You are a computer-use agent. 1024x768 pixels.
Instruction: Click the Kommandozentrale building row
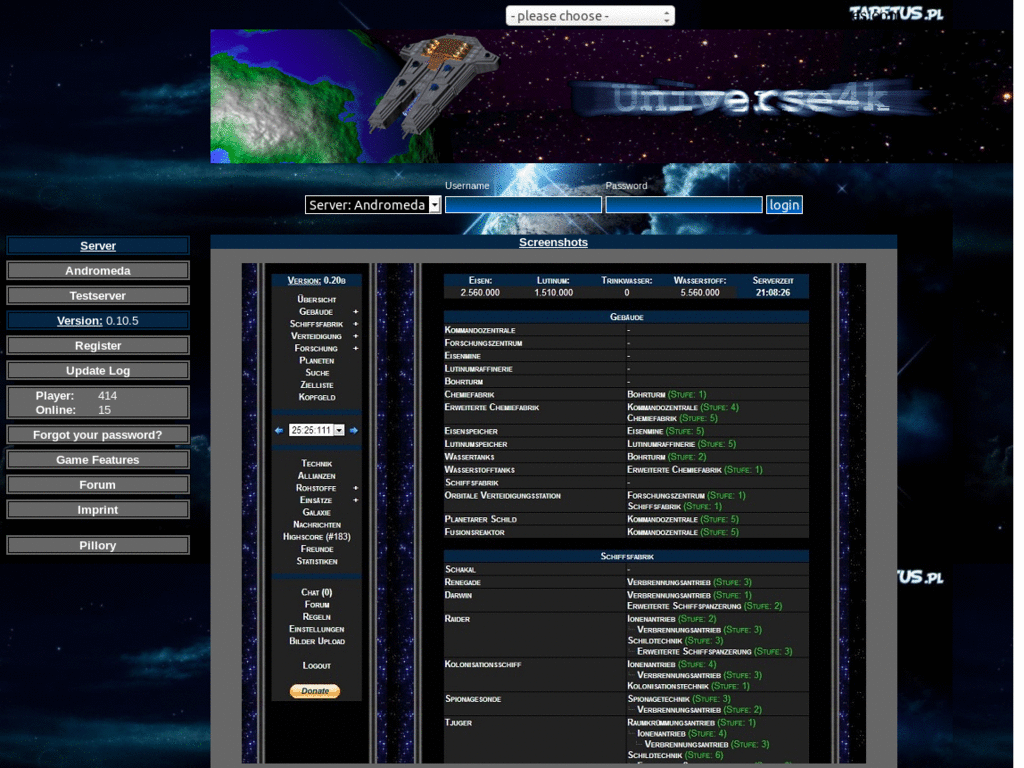[x=626, y=330]
